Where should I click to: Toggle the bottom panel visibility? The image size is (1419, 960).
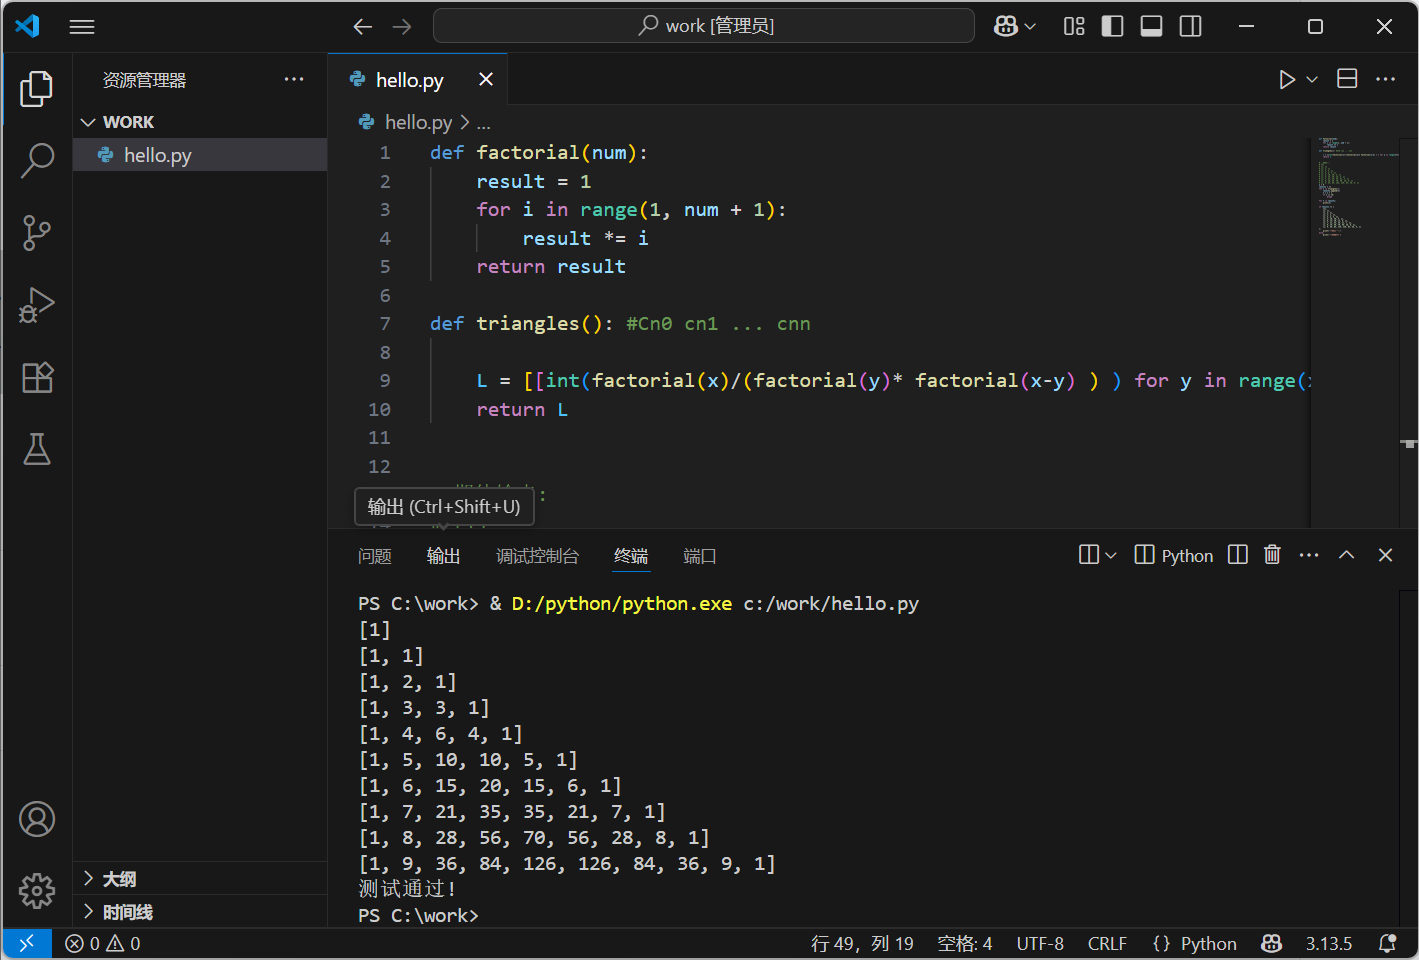(1151, 26)
